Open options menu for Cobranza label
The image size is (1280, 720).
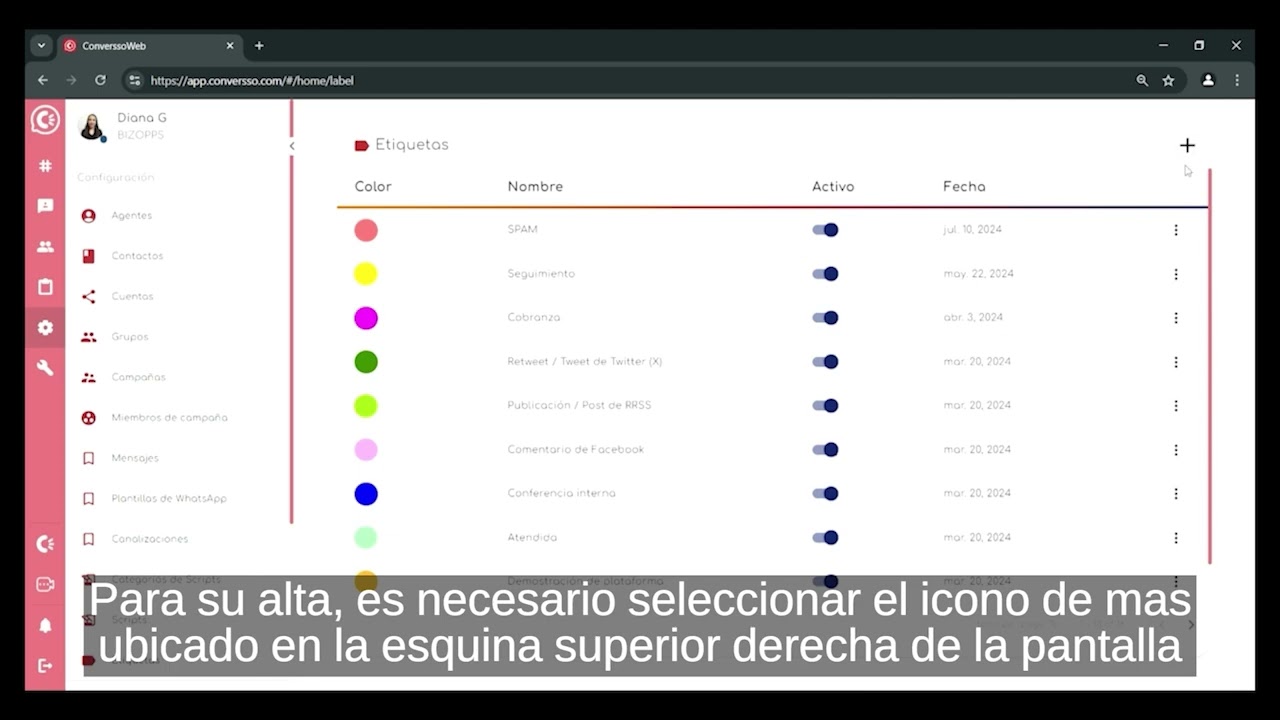click(x=1176, y=318)
